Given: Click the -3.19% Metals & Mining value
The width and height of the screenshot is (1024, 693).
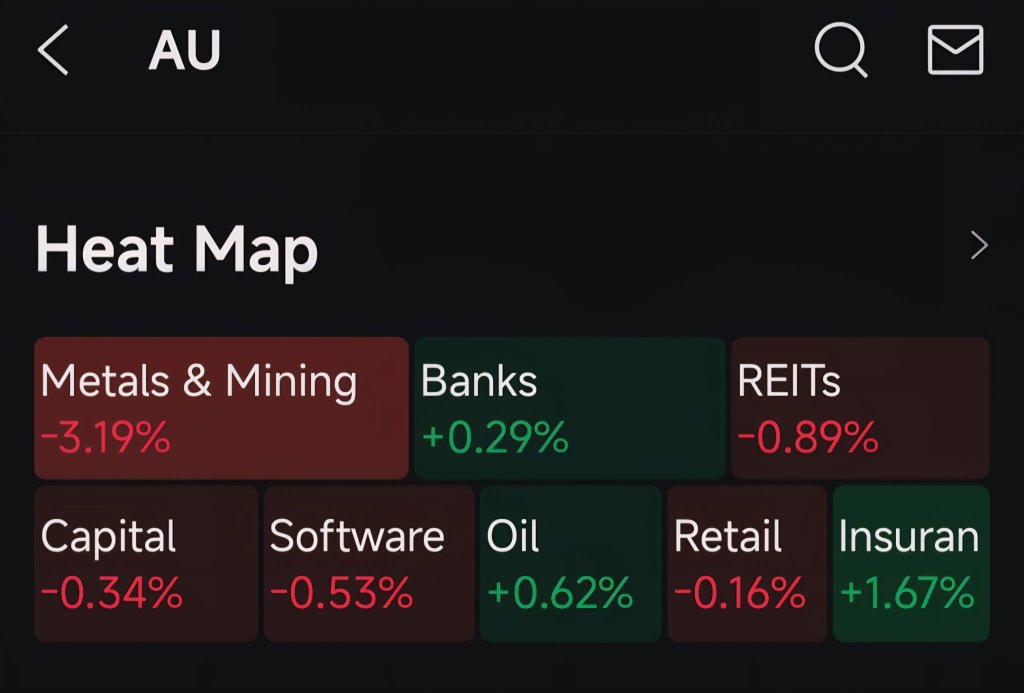Looking at the screenshot, I should coord(106,437).
